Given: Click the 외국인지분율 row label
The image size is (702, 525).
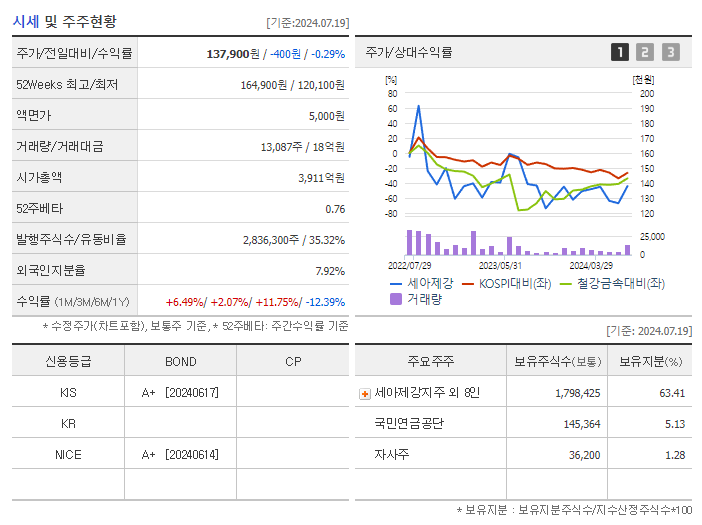Looking at the screenshot, I should [x=51, y=270].
